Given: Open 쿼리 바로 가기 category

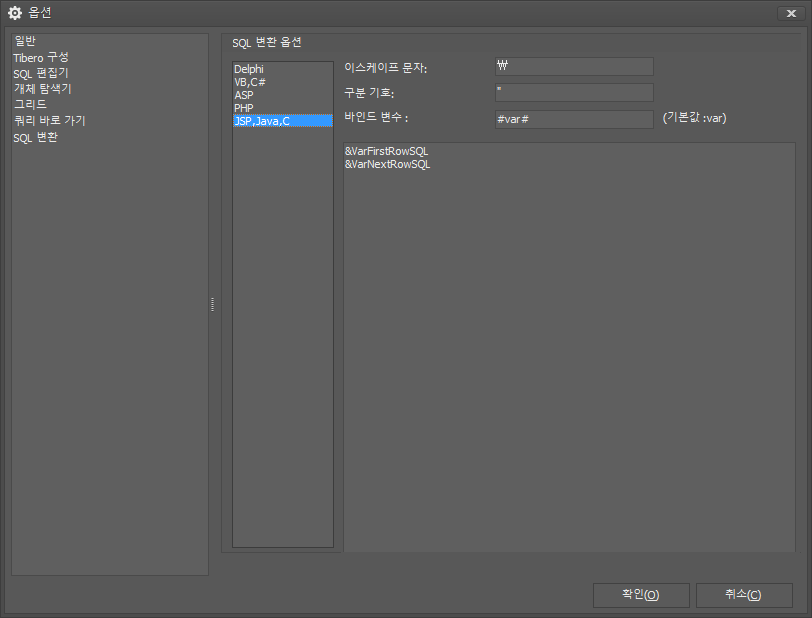Looking at the screenshot, I should 49,121.
